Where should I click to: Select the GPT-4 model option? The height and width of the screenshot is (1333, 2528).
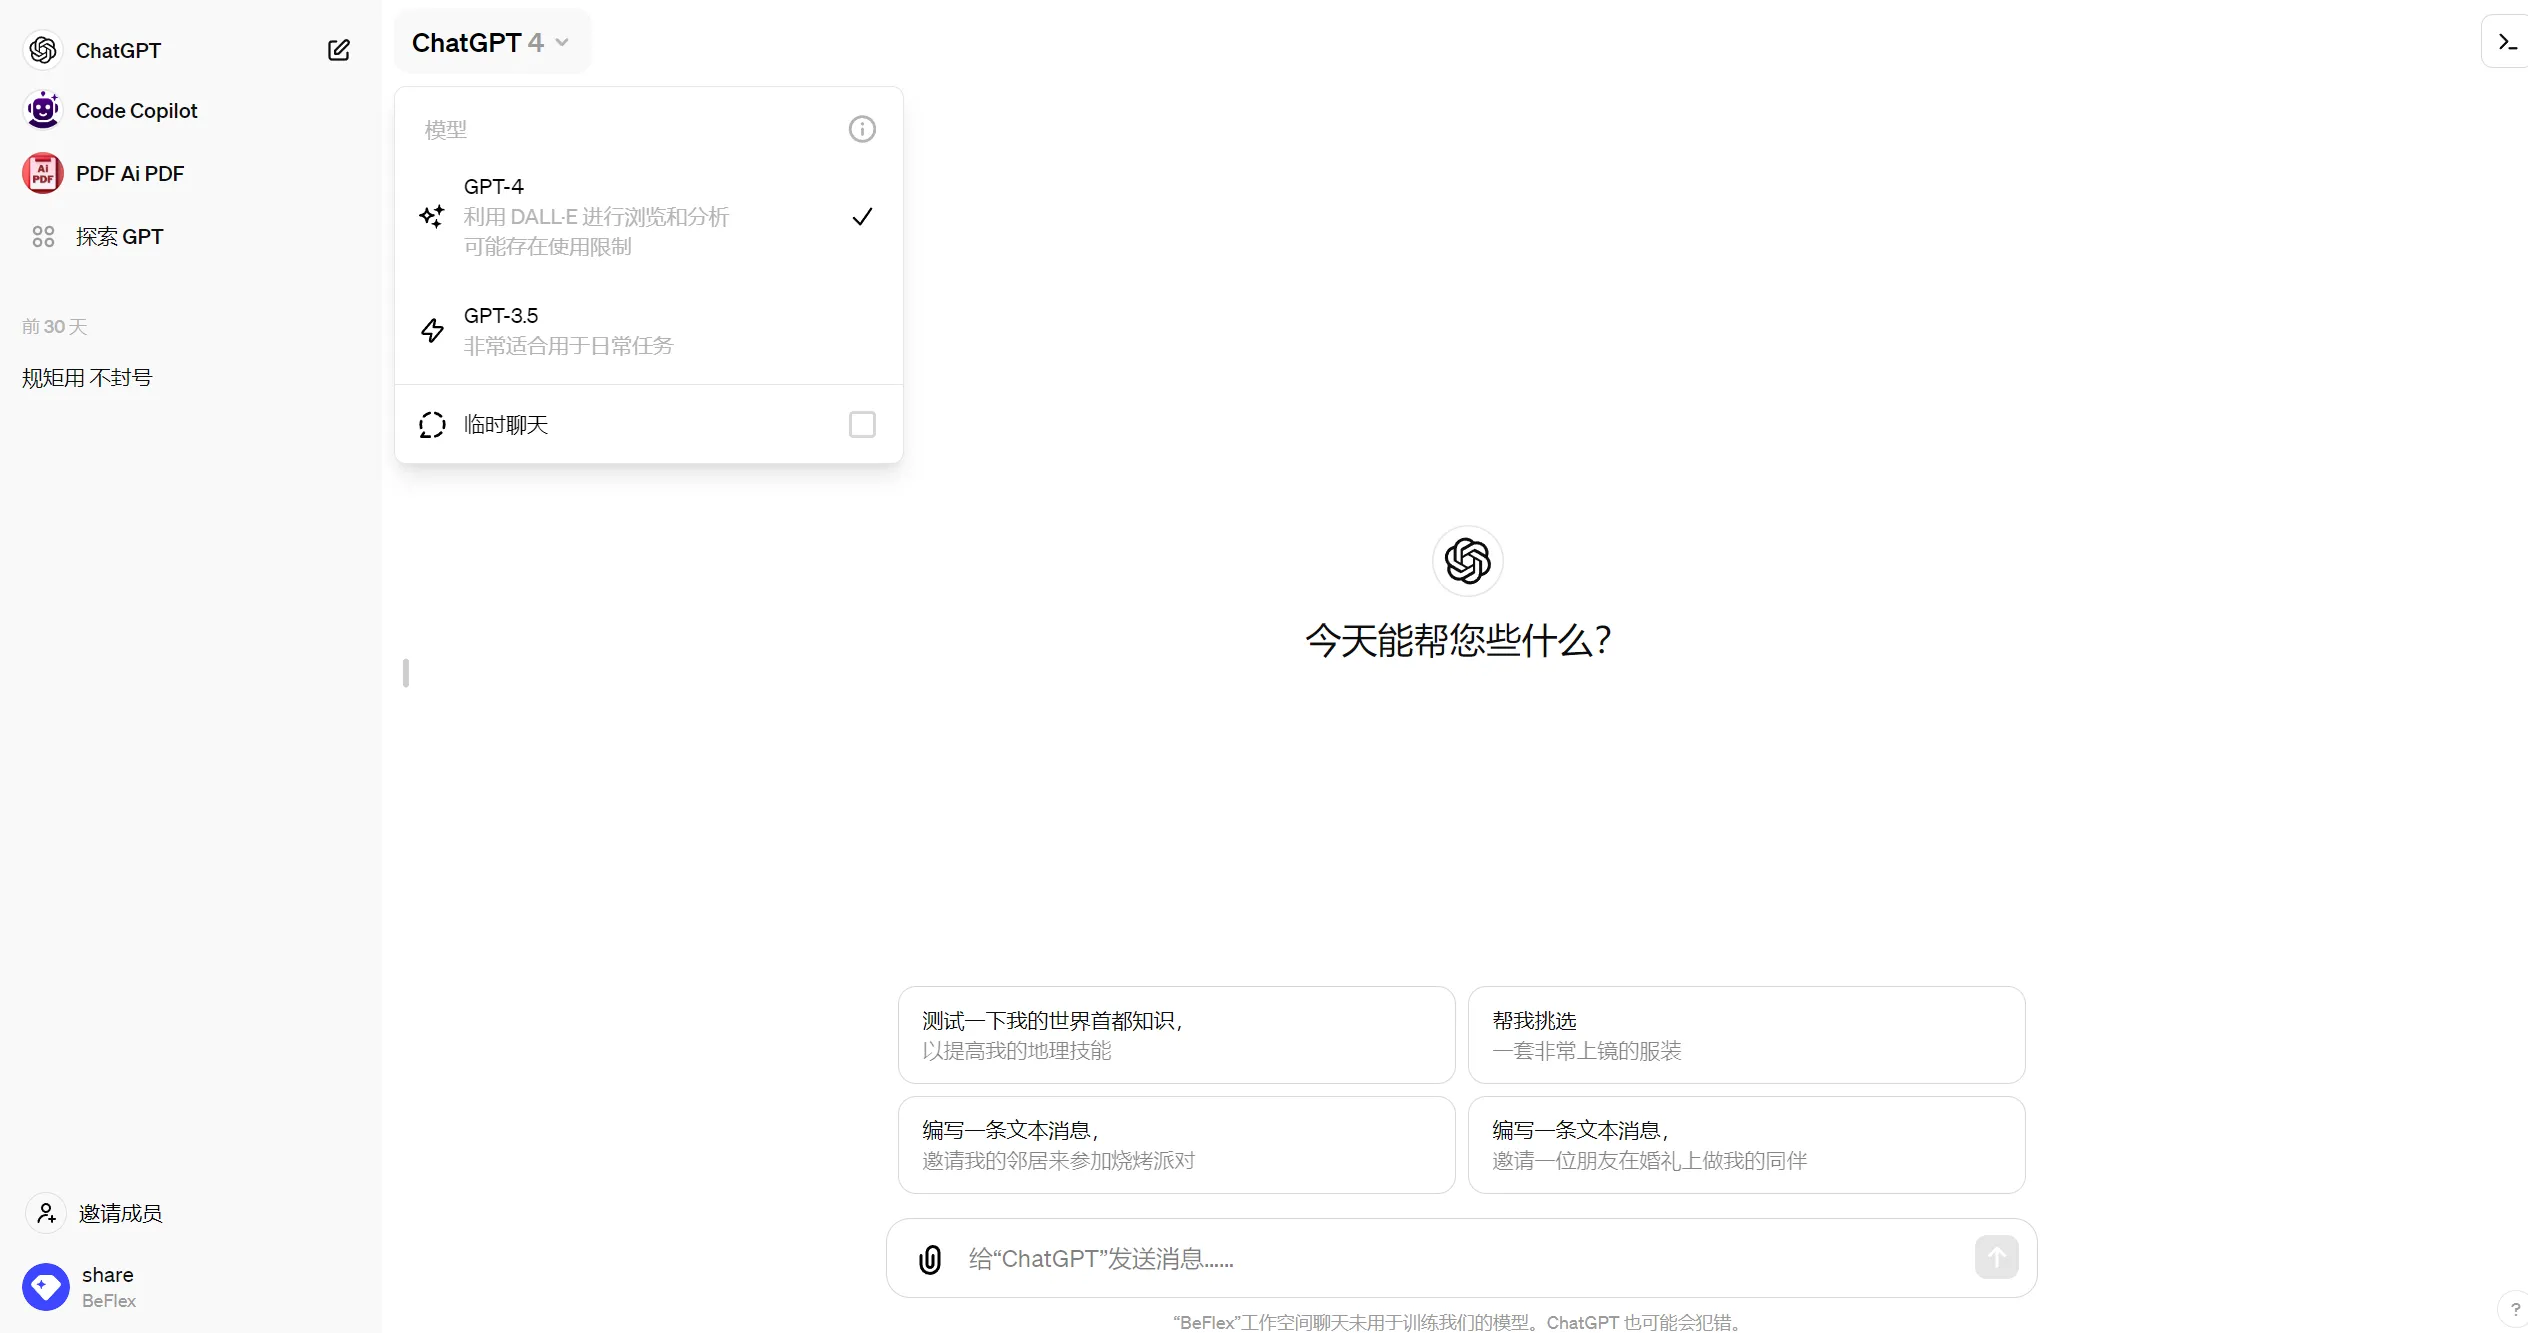tap(649, 216)
